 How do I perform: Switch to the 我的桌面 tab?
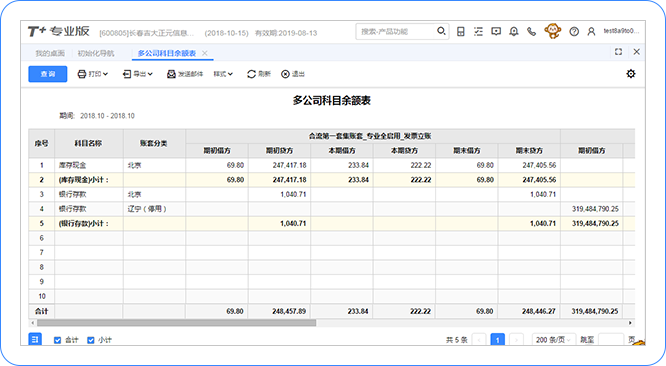[x=50, y=53]
